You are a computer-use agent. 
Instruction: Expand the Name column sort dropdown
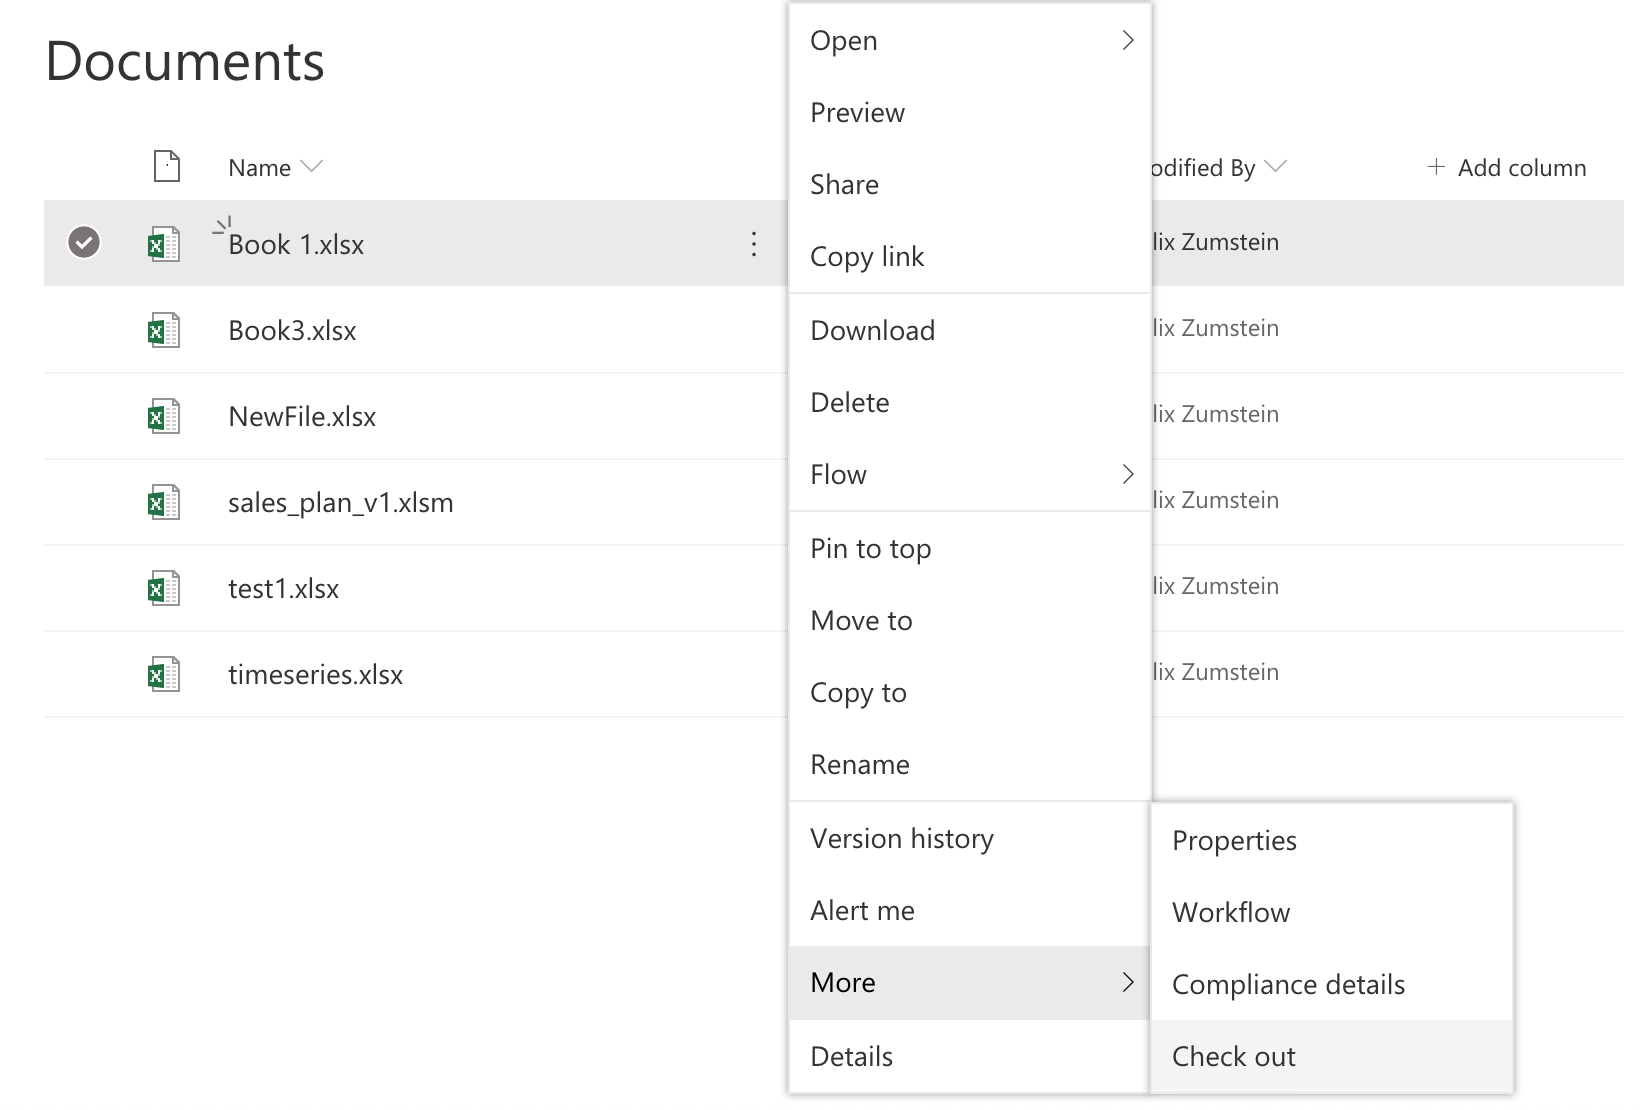[312, 167]
